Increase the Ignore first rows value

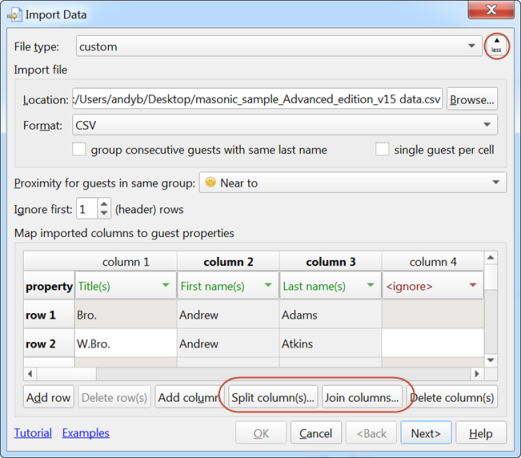pos(104,204)
